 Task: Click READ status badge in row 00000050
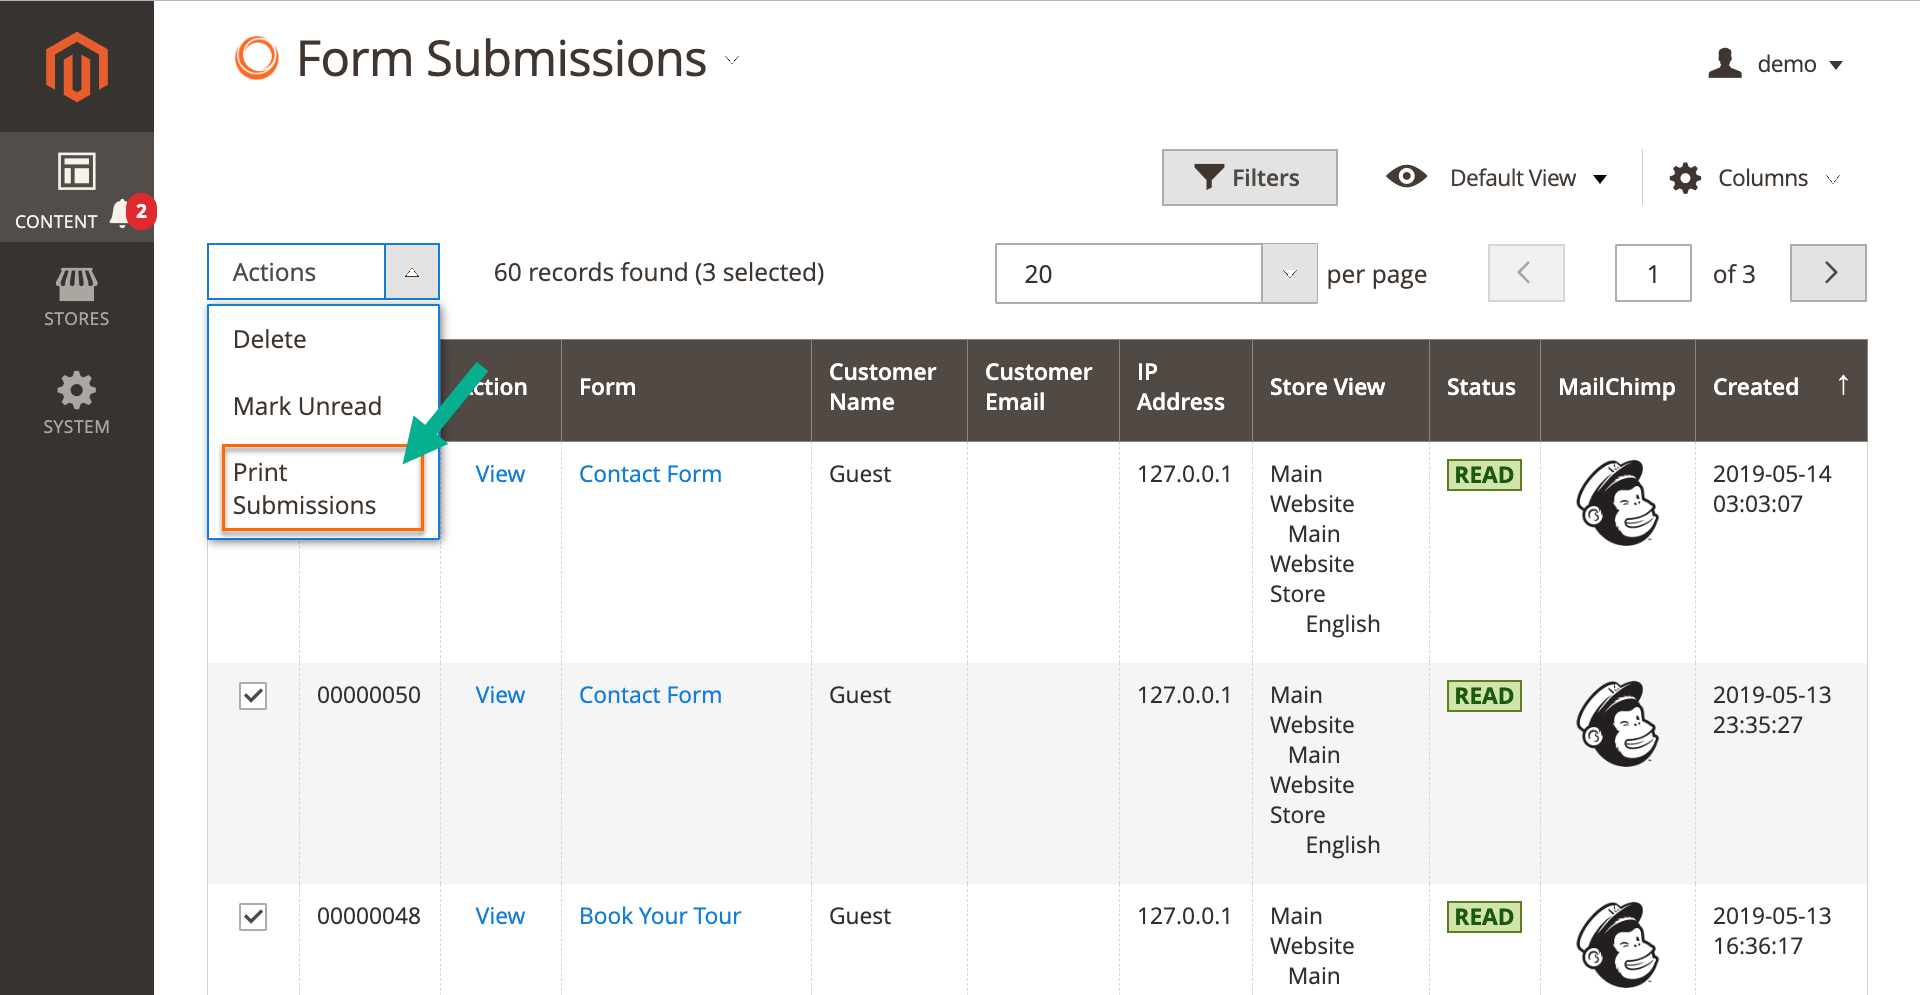click(x=1484, y=696)
